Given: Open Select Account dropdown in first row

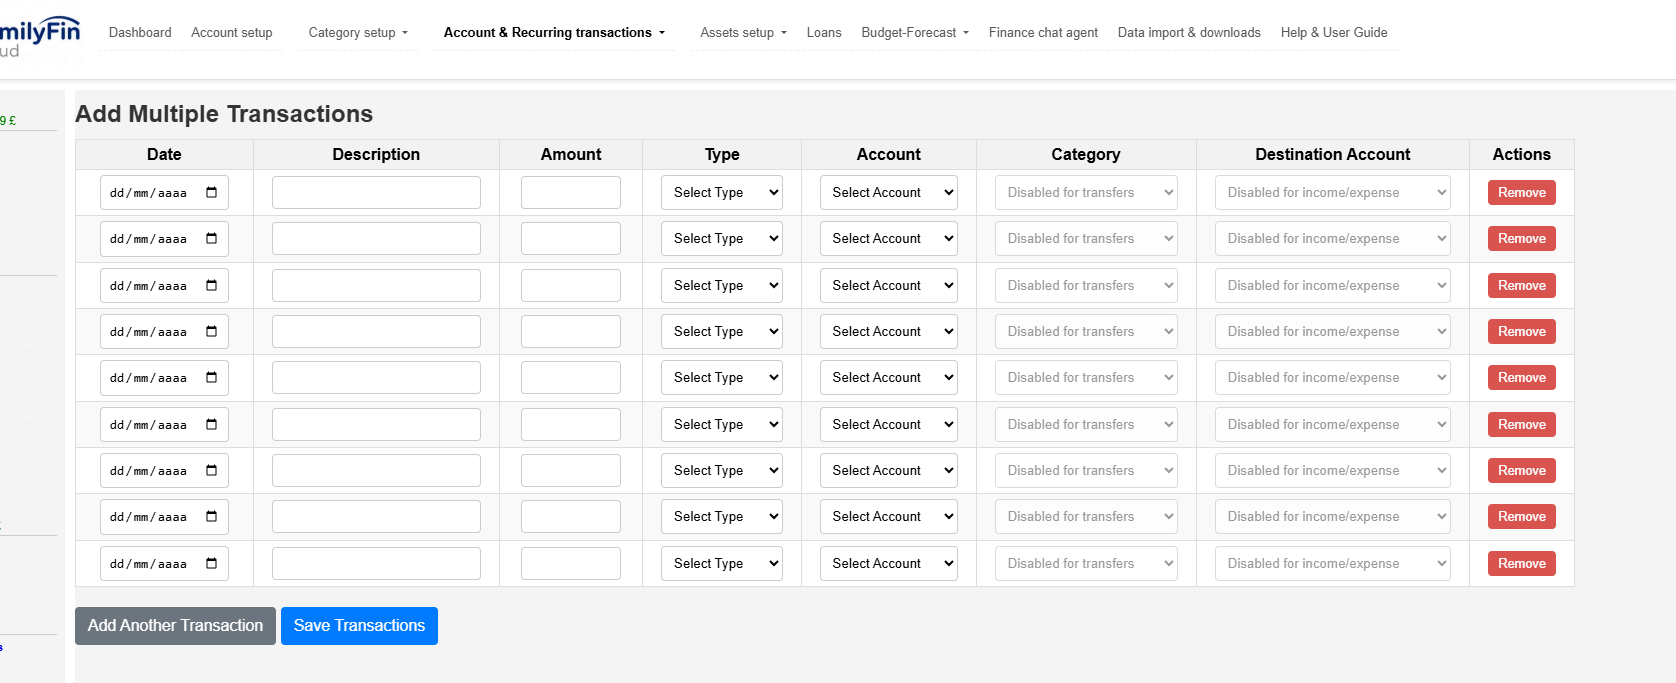Looking at the screenshot, I should click(x=888, y=192).
